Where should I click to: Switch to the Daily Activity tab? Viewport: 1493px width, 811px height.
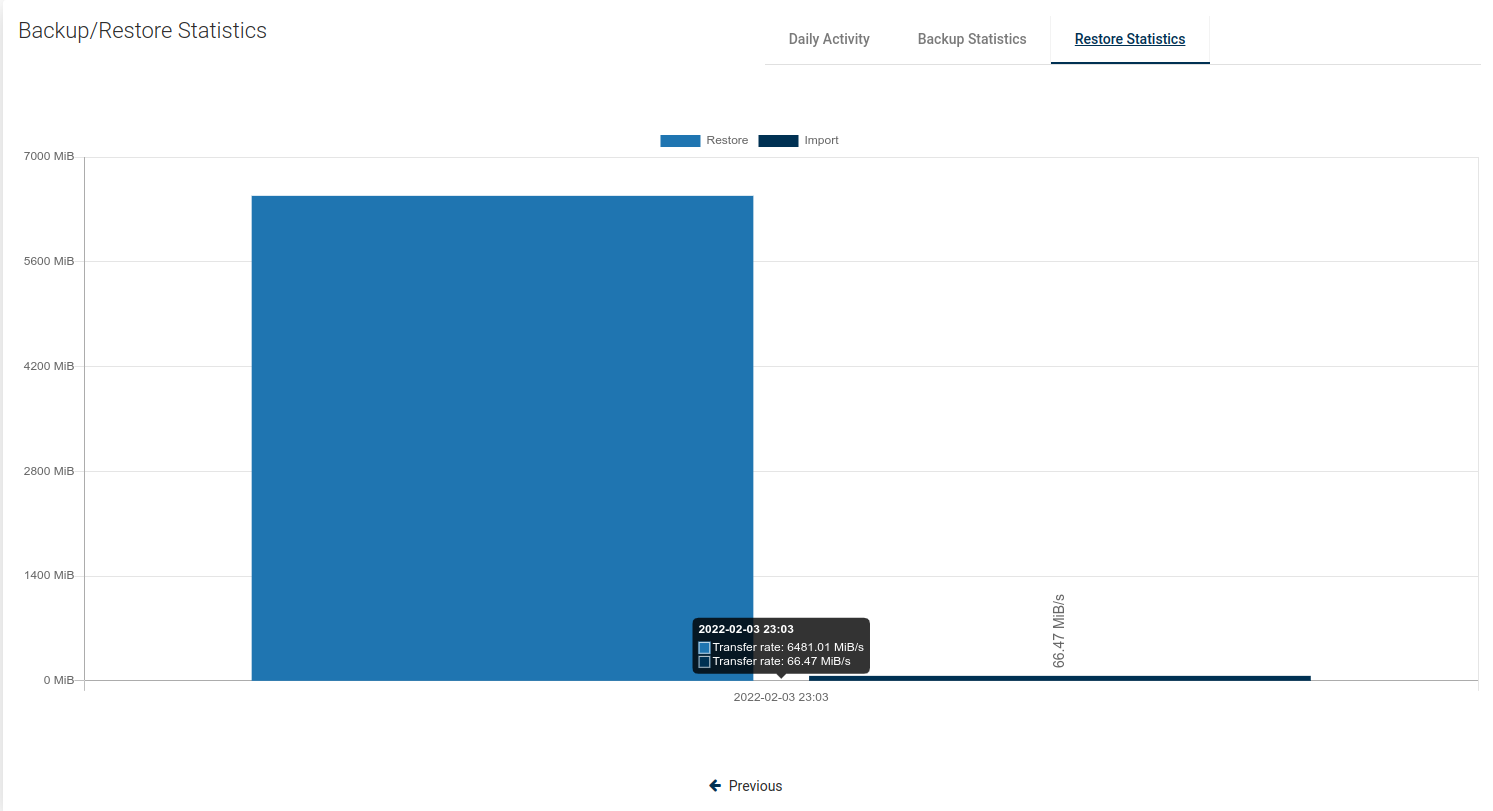[x=828, y=39]
